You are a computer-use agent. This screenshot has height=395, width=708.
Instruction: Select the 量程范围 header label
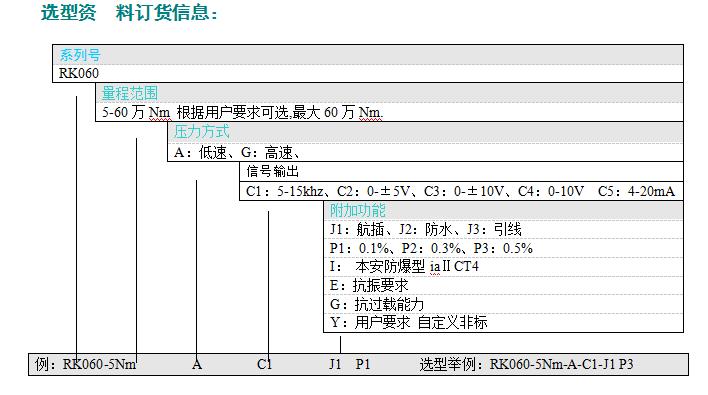tap(130, 93)
